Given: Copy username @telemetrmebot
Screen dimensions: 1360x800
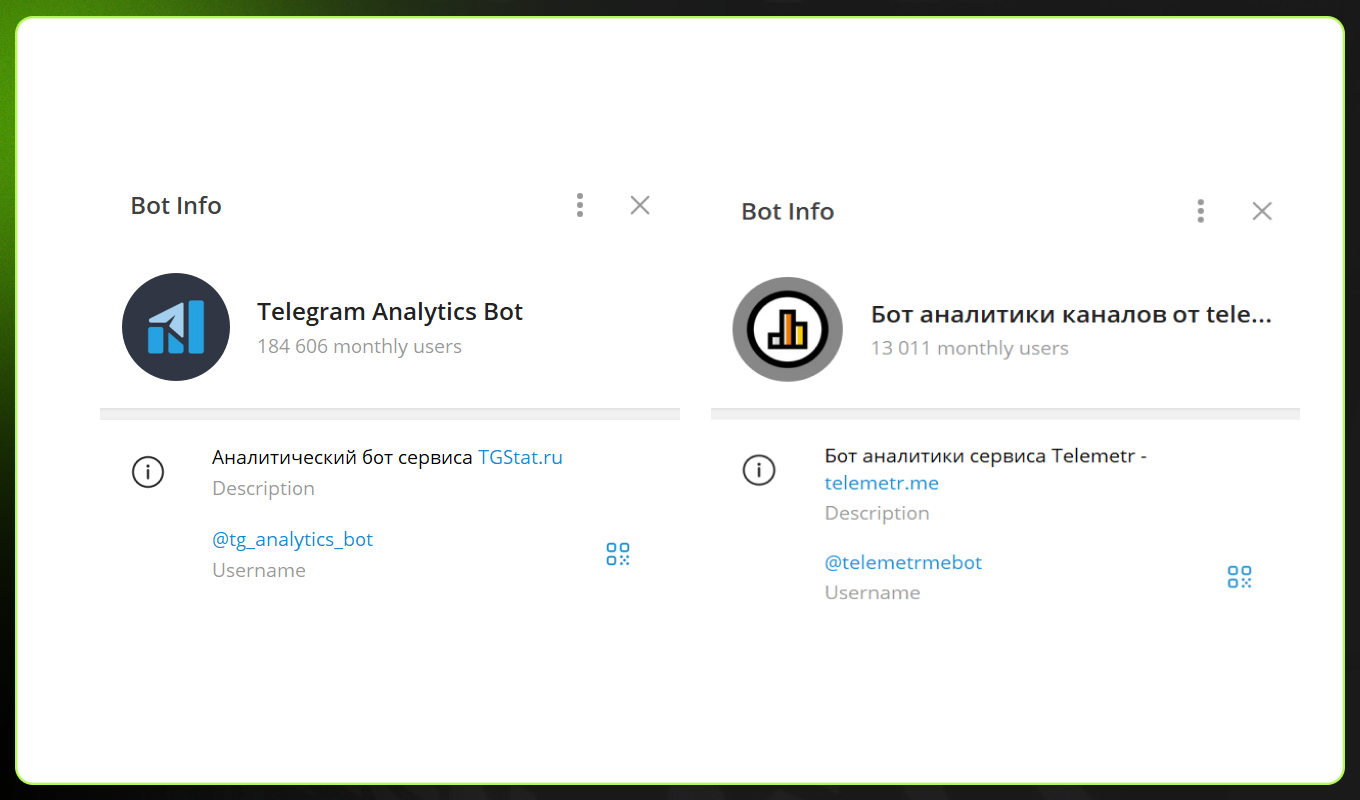Looking at the screenshot, I should tap(903, 562).
